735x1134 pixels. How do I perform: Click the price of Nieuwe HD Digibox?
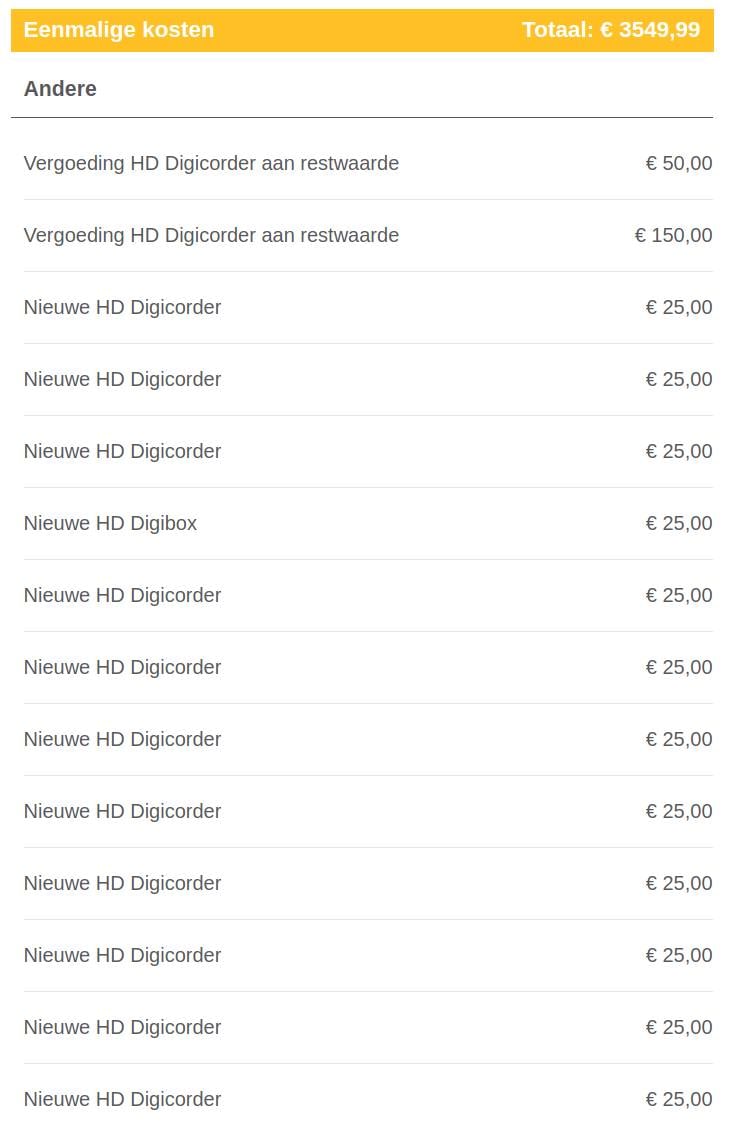(x=679, y=523)
